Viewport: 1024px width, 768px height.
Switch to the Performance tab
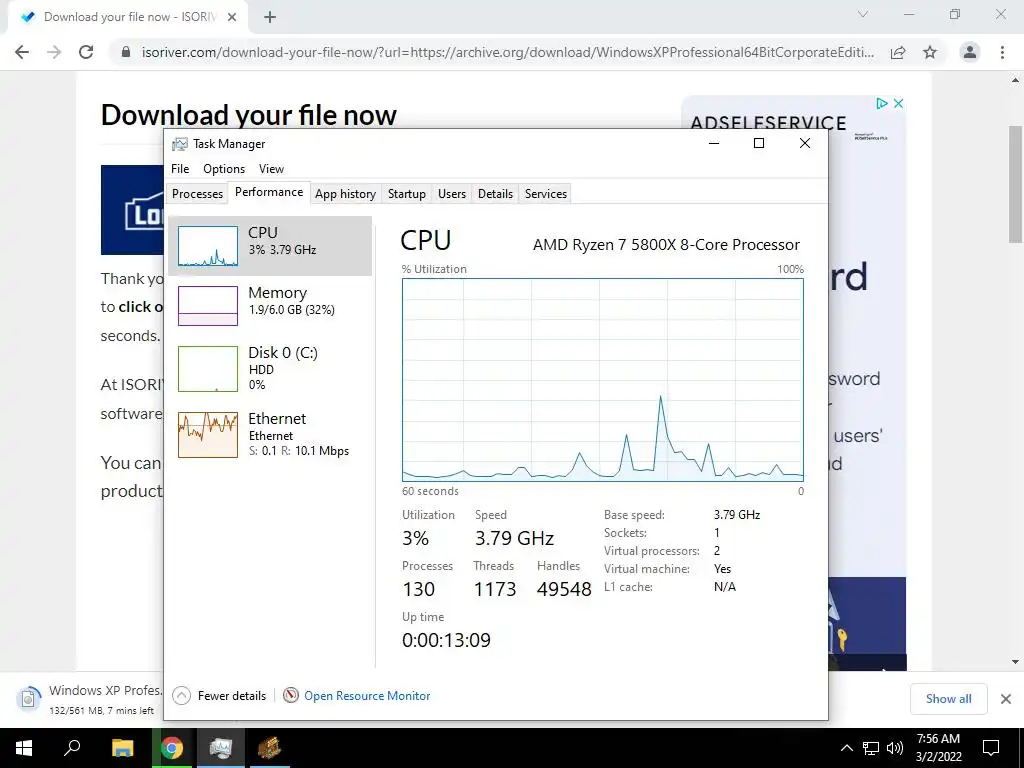(x=269, y=192)
